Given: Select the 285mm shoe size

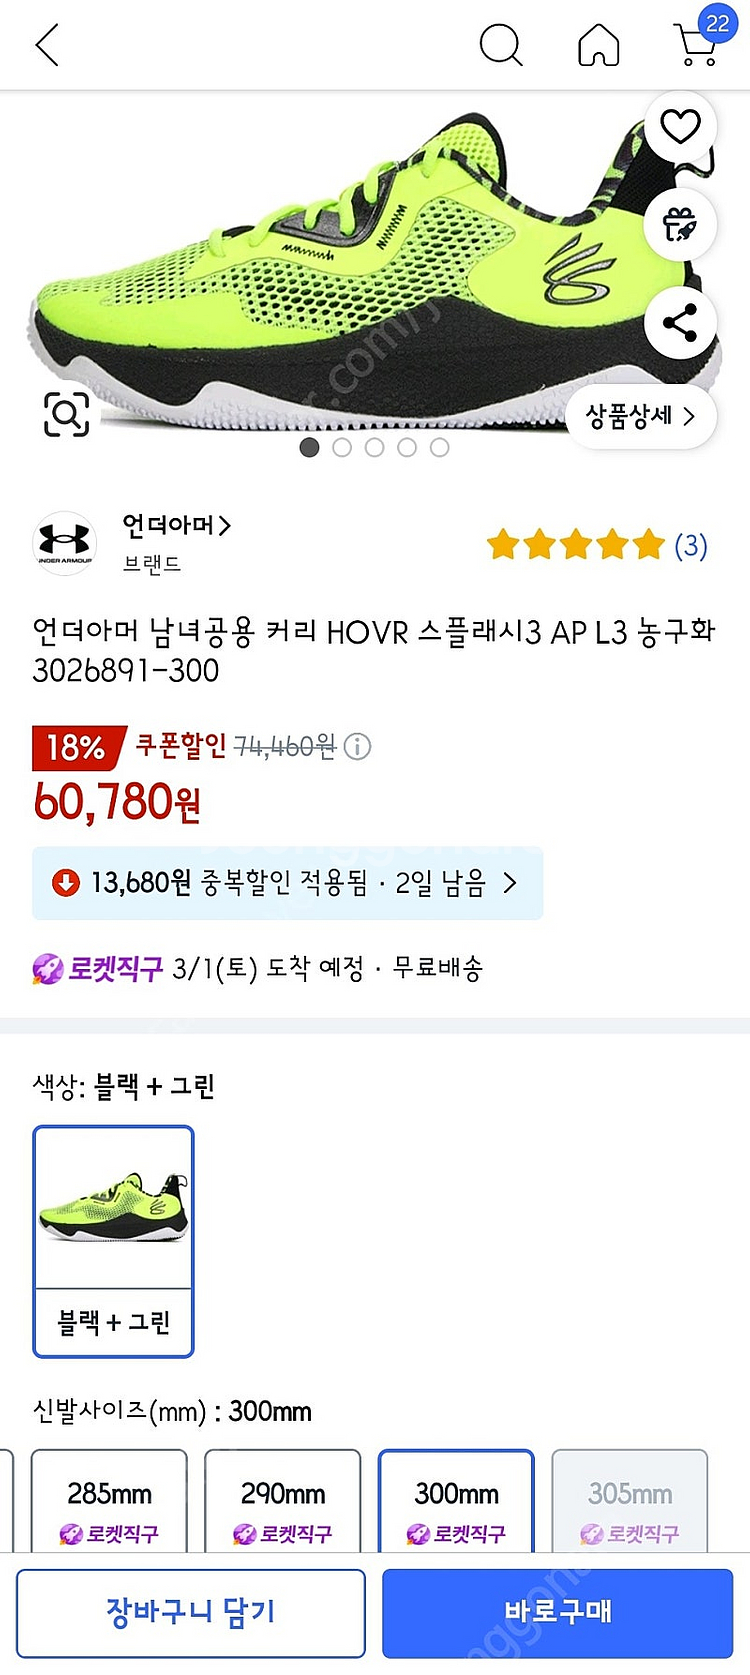Looking at the screenshot, I should [x=109, y=1500].
